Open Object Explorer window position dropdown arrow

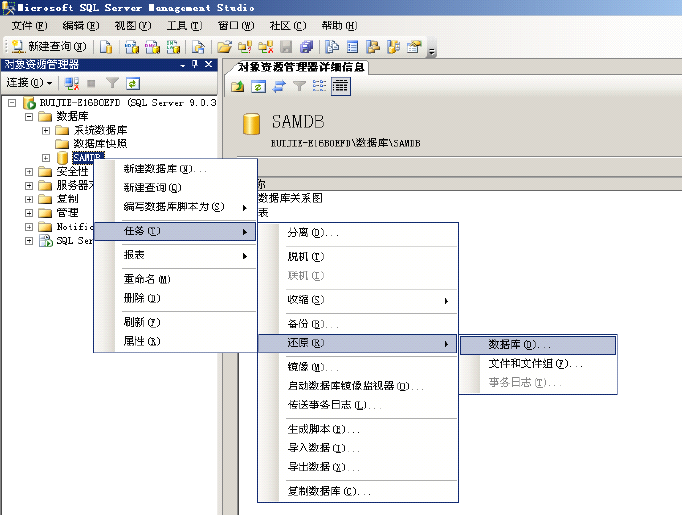click(183, 65)
